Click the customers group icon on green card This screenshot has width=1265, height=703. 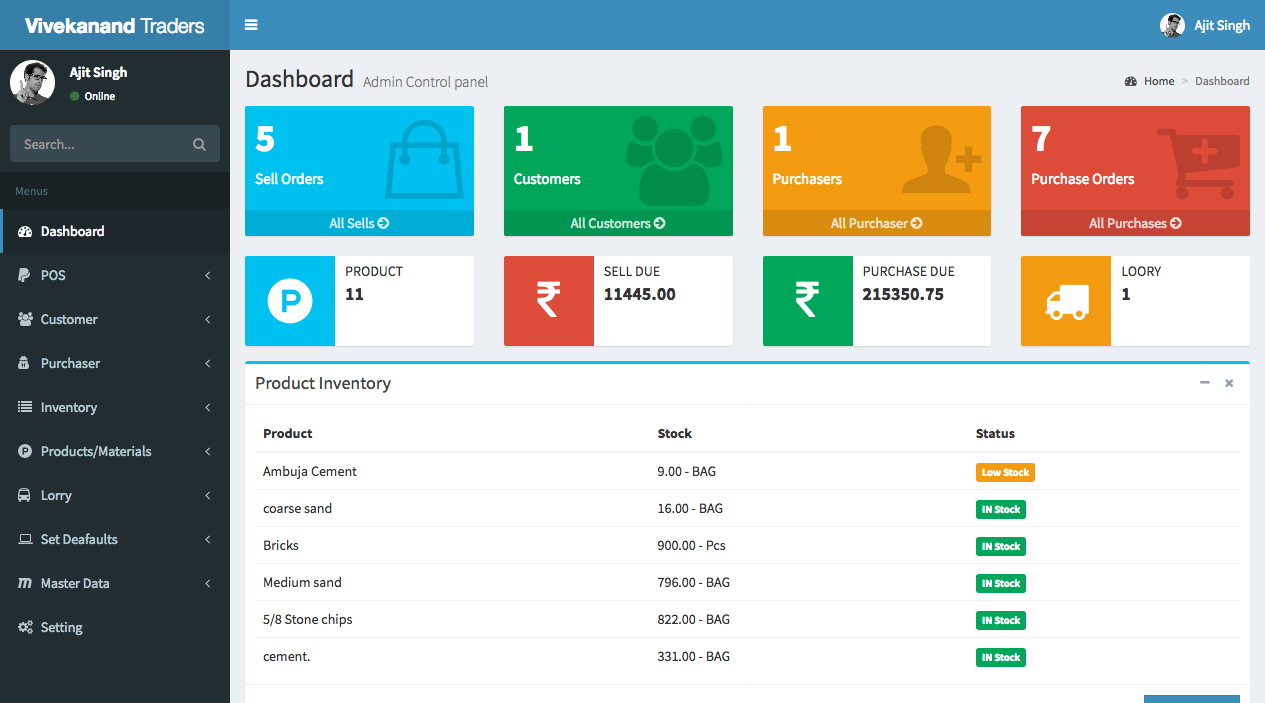672,160
